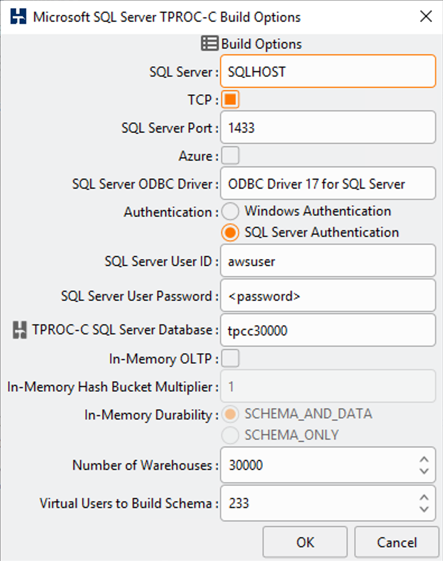Decrease Virtual Users to Build Schema
The image size is (443, 561).
(x=424, y=509)
